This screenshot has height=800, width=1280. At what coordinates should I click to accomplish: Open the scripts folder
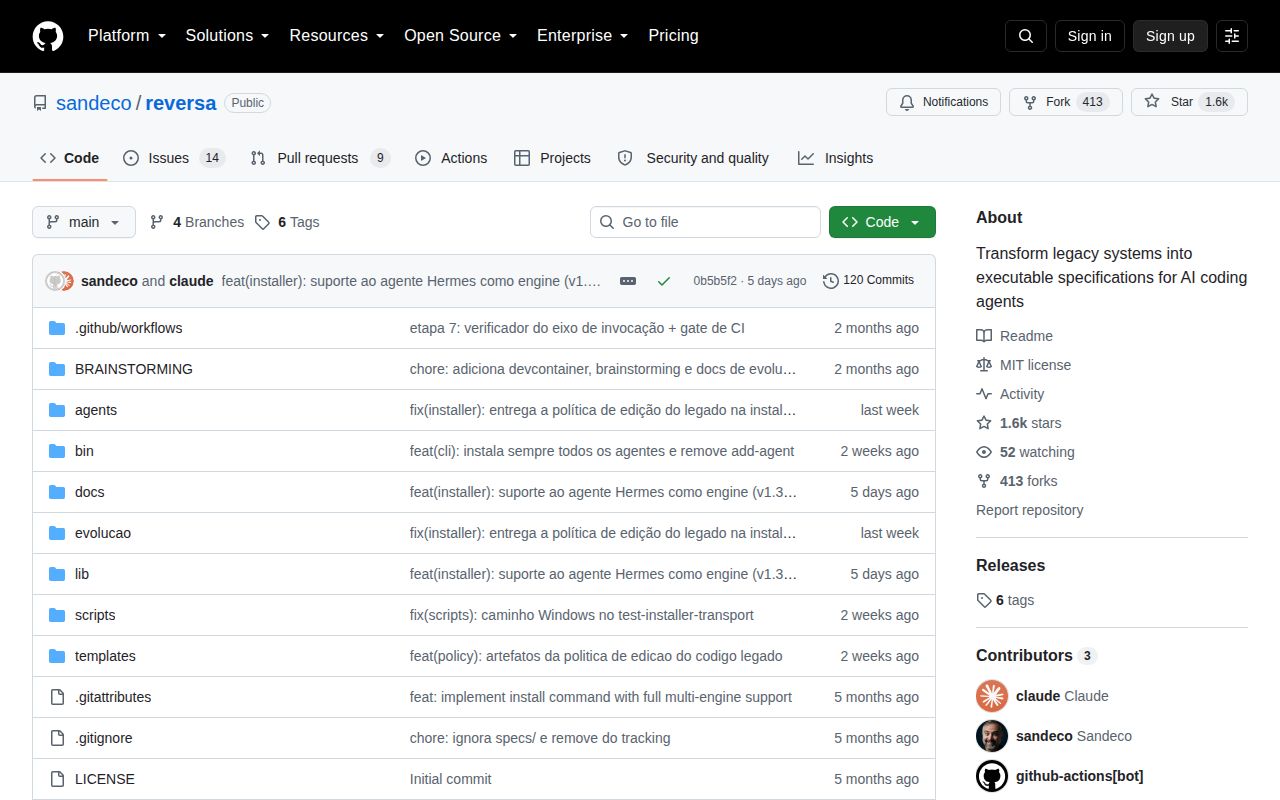[x=95, y=615]
